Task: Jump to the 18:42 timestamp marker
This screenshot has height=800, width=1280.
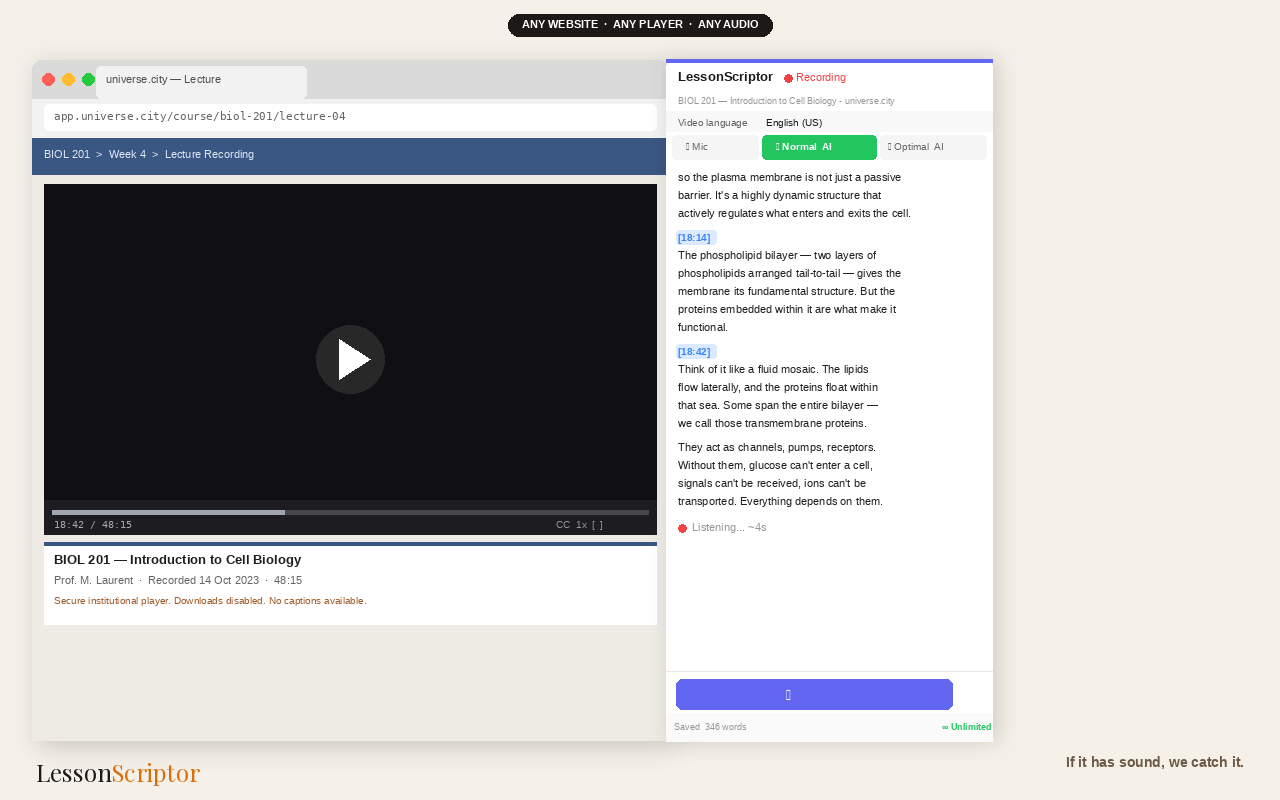Action: pyautogui.click(x=695, y=352)
